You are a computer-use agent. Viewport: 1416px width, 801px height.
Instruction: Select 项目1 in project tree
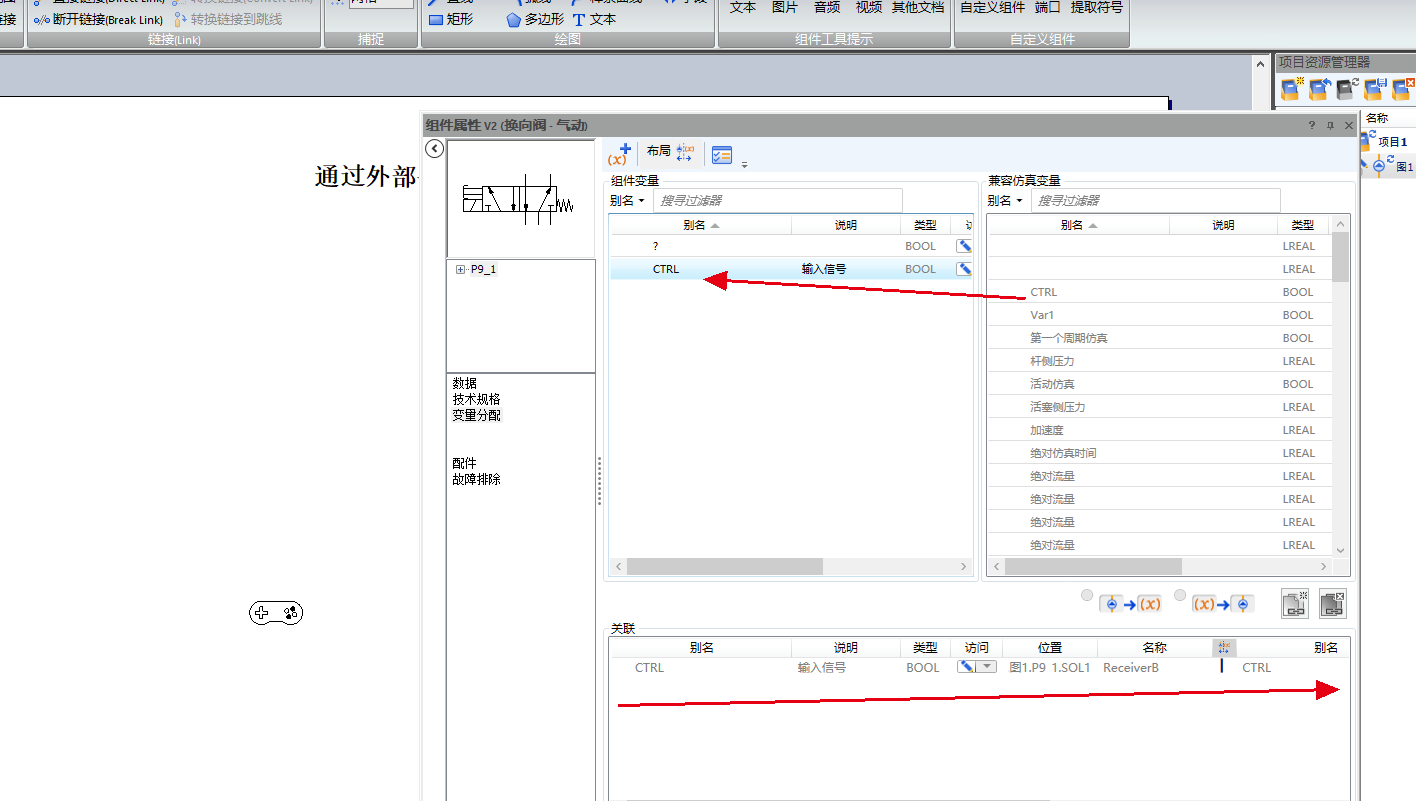tap(1392, 142)
